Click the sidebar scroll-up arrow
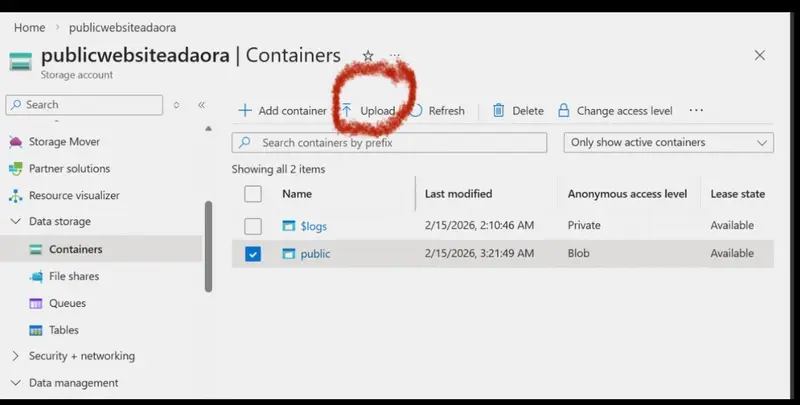The image size is (800, 405). 208,129
